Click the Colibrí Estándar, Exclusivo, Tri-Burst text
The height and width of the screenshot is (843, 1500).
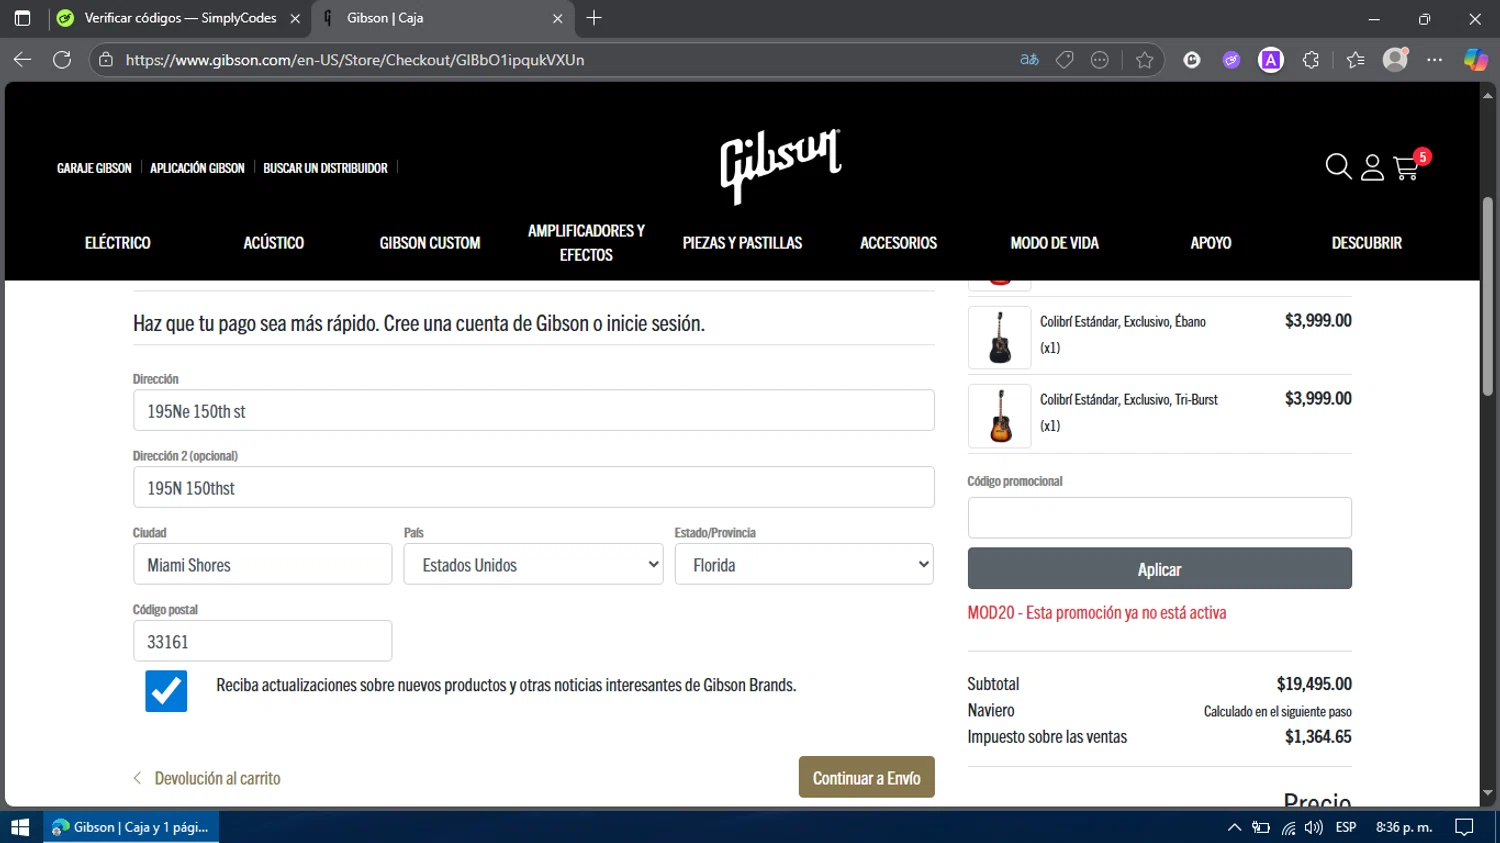pyautogui.click(x=1128, y=399)
